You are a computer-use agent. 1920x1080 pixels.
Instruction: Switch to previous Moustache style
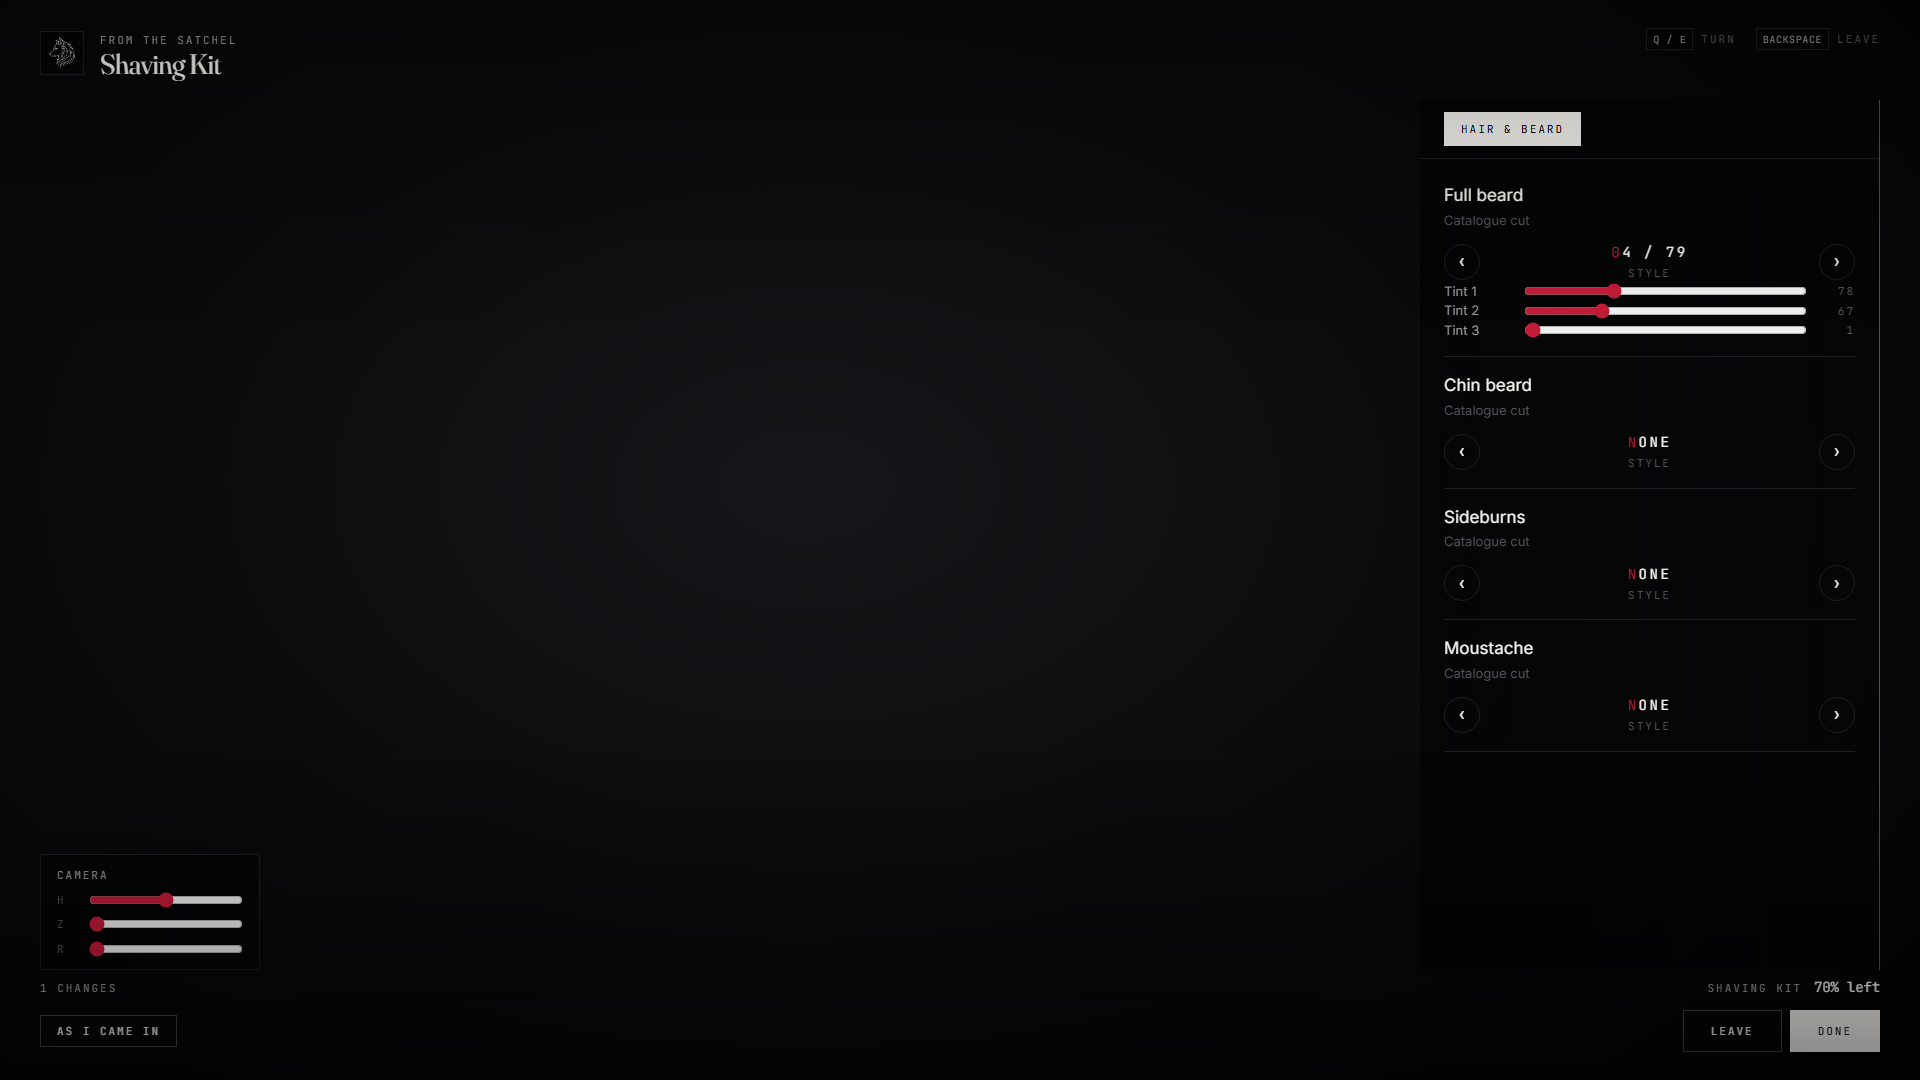click(x=1462, y=715)
